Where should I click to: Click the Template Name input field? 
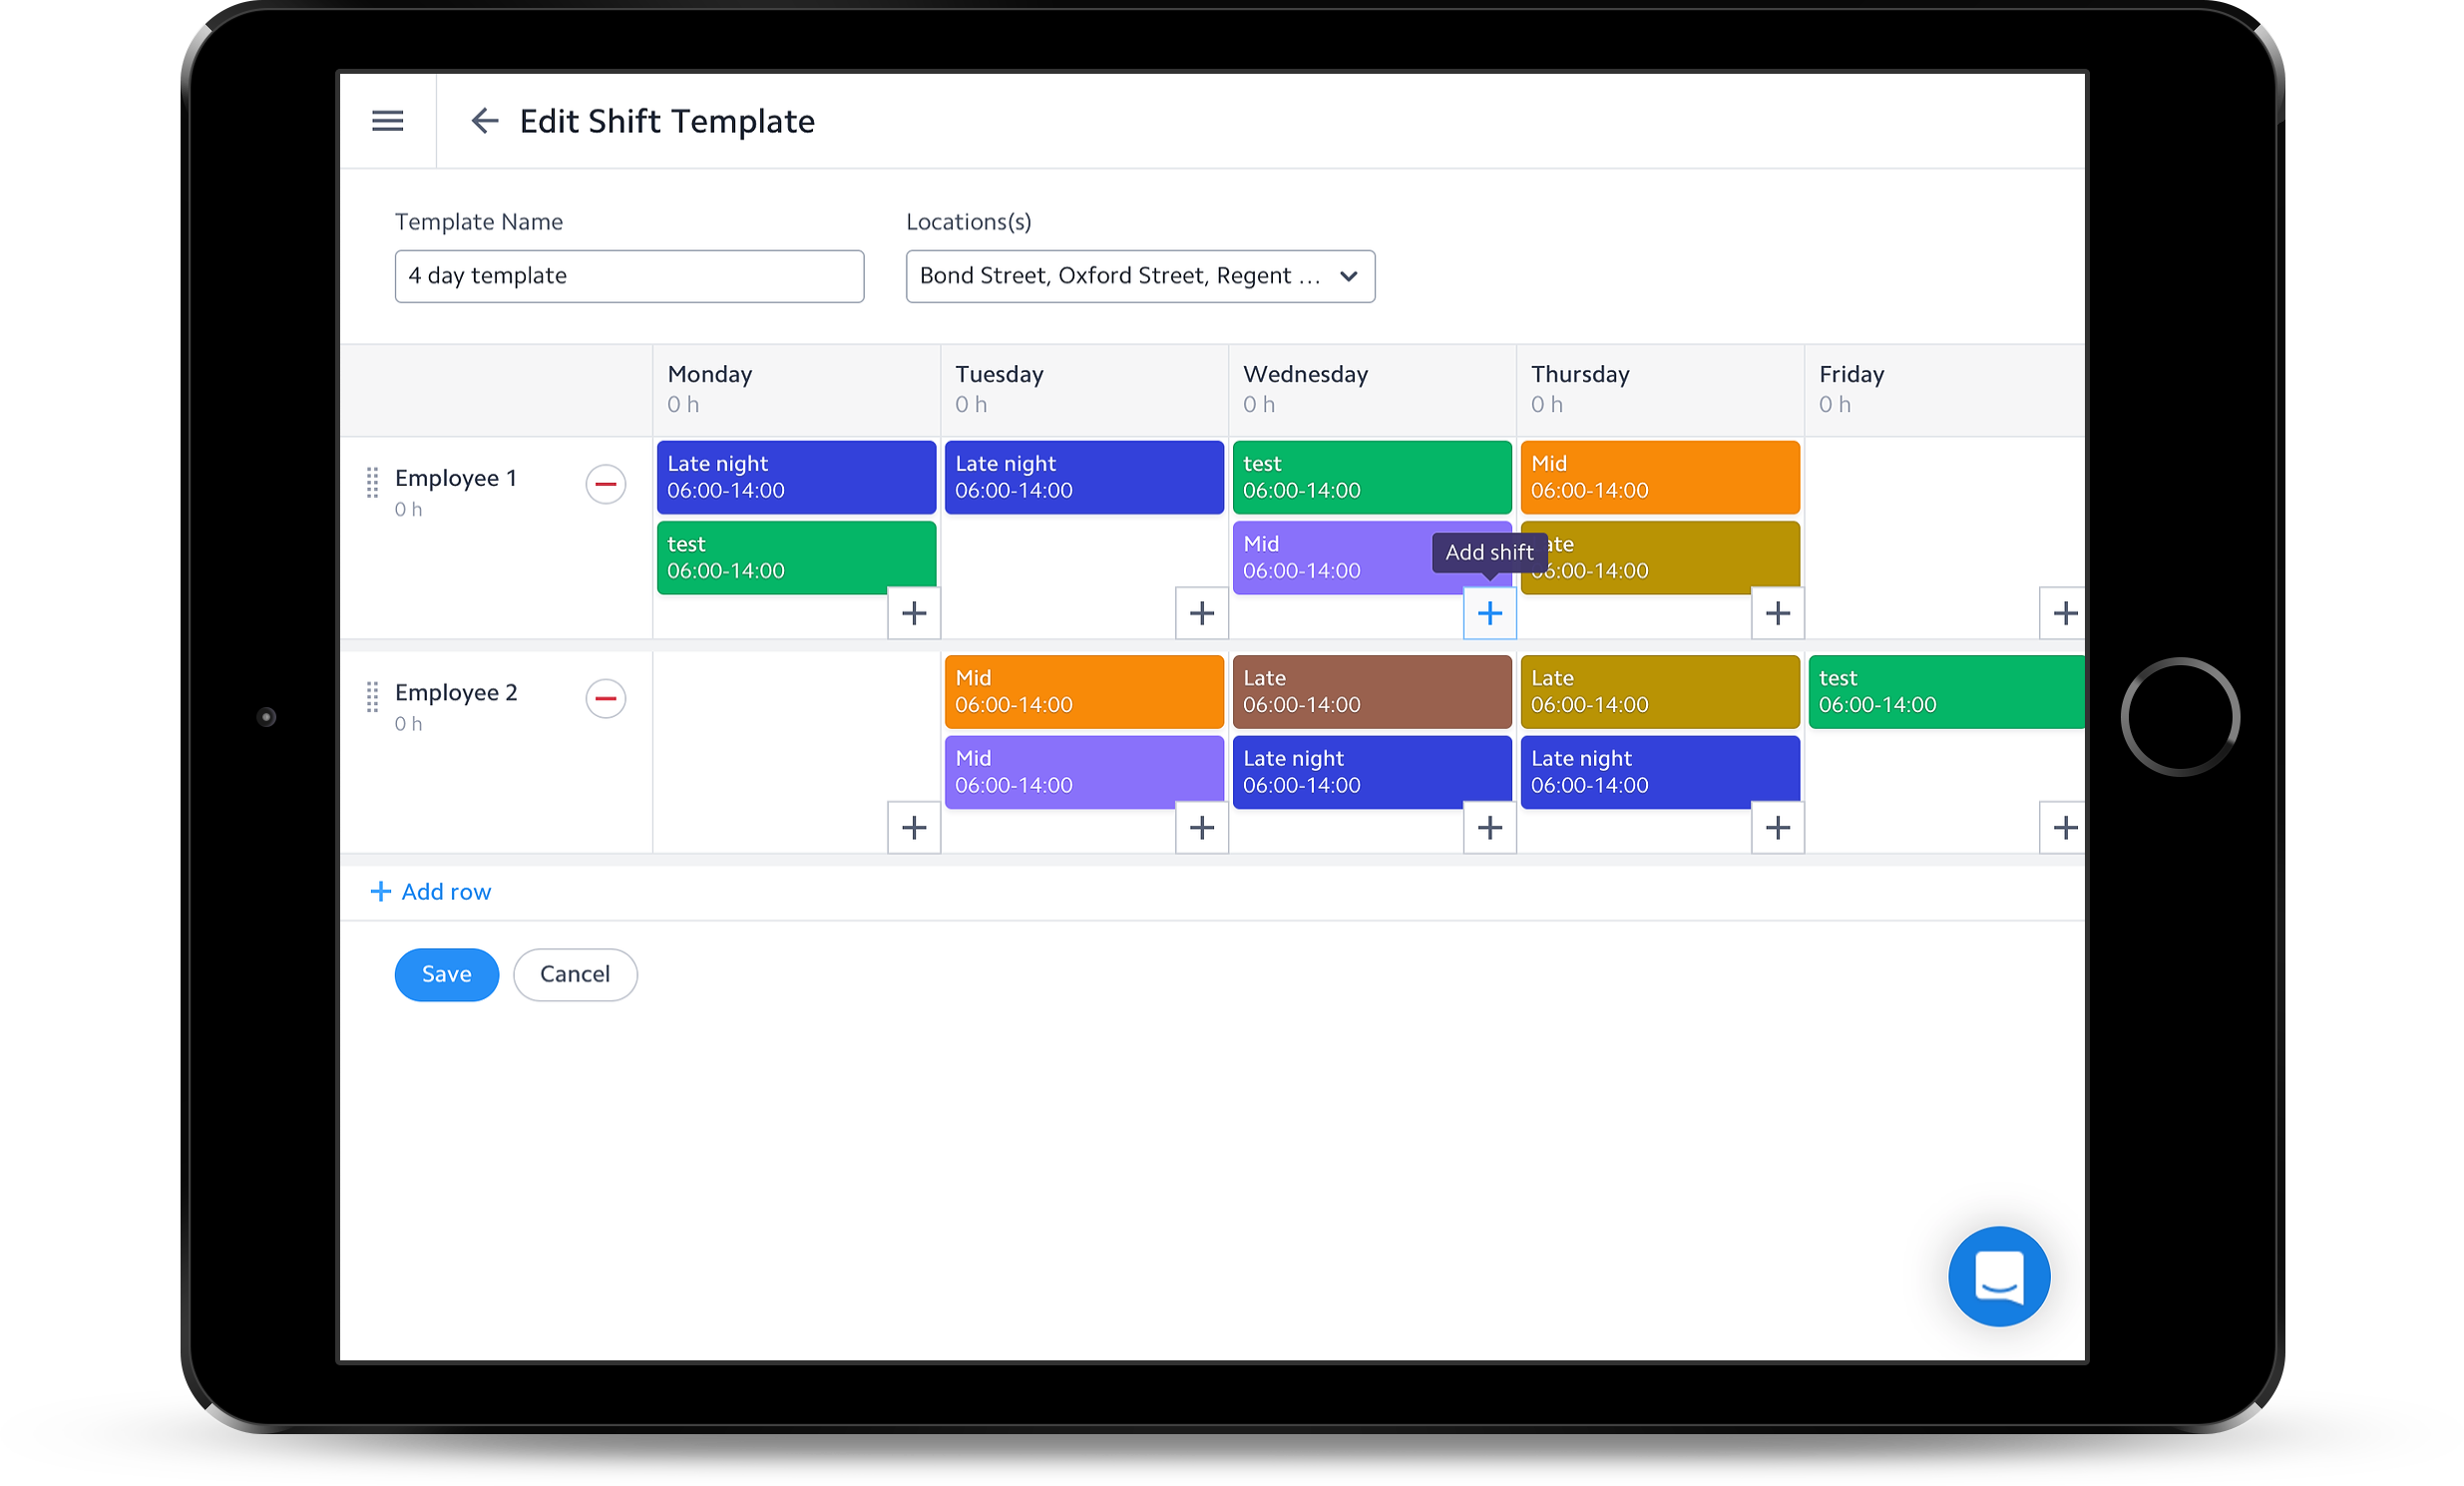[629, 276]
